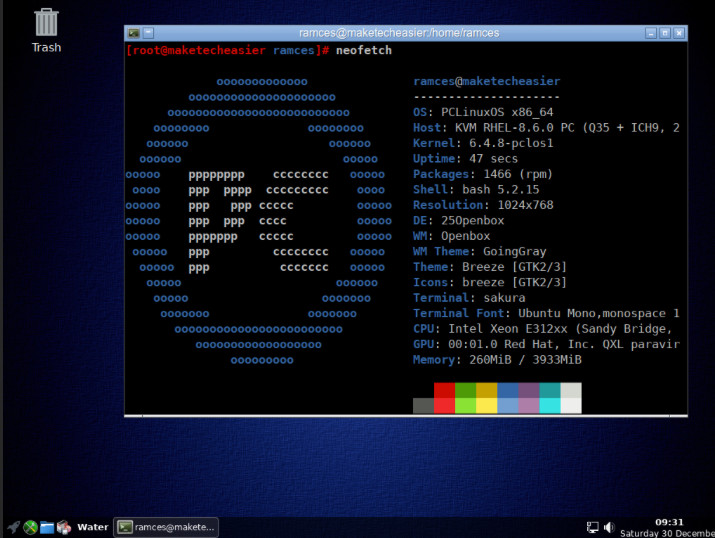Pick the lime green swatch in lower row

click(466, 406)
